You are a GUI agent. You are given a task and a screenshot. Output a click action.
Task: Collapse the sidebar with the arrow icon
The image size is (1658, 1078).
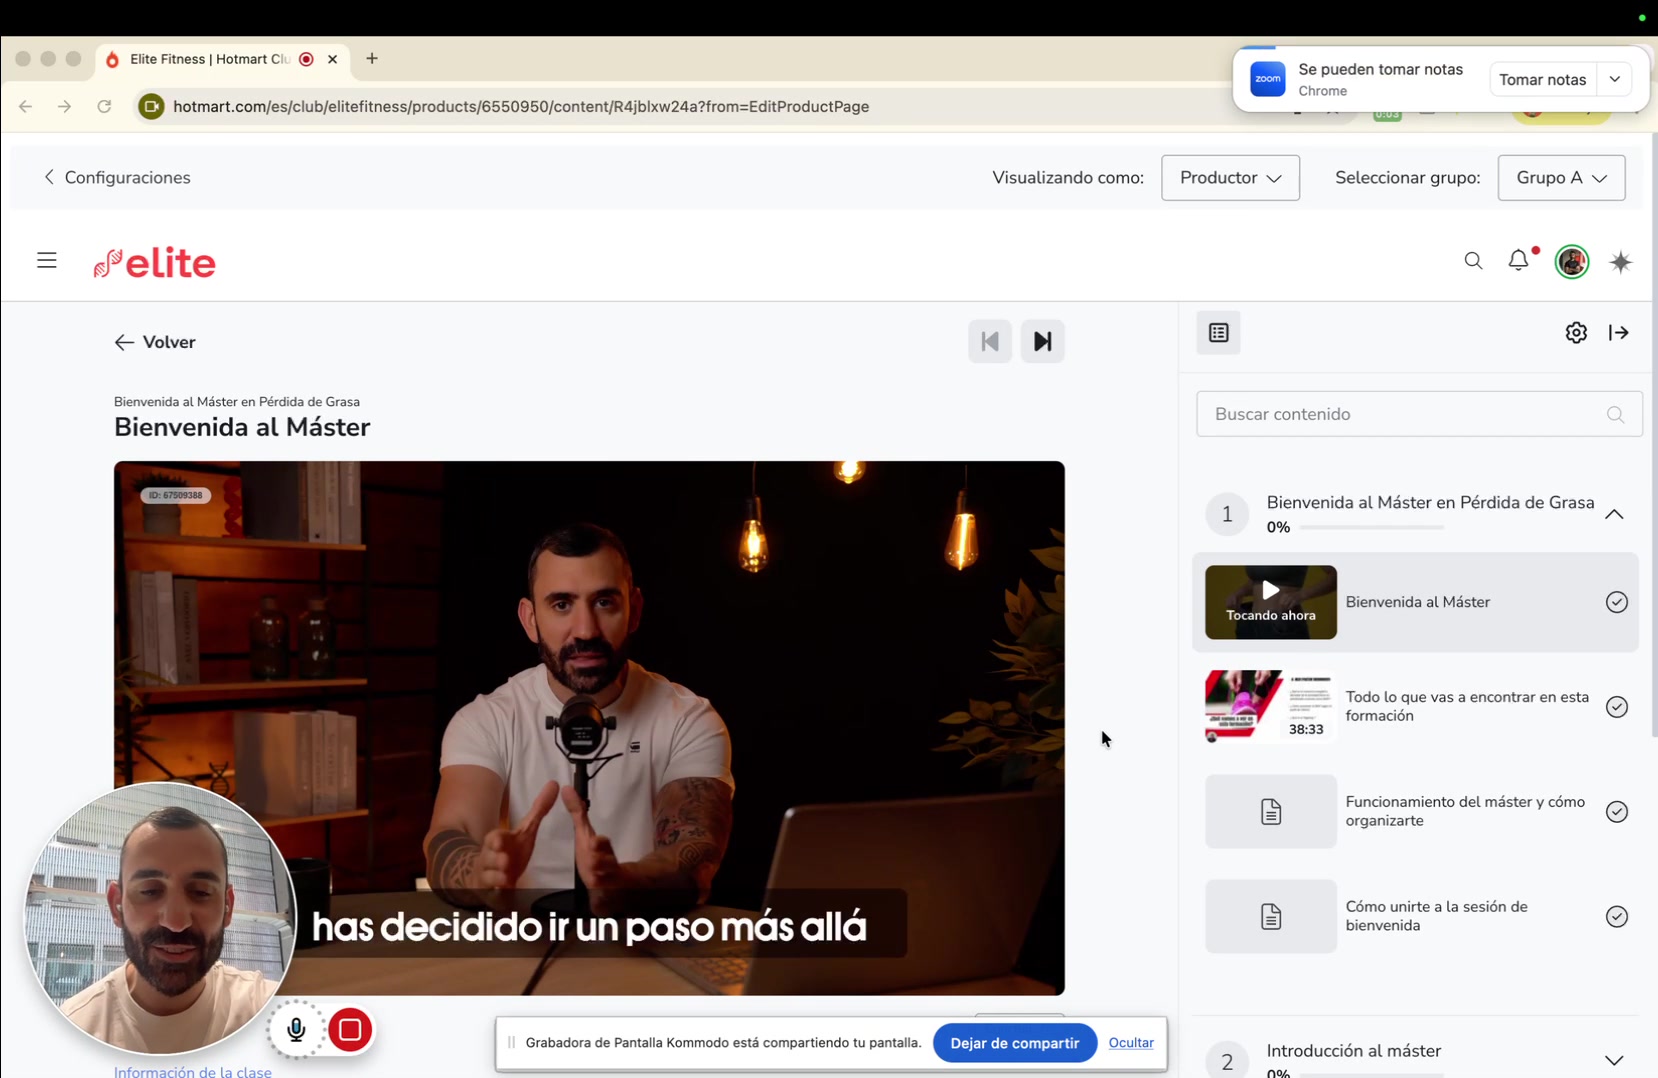click(x=1619, y=333)
